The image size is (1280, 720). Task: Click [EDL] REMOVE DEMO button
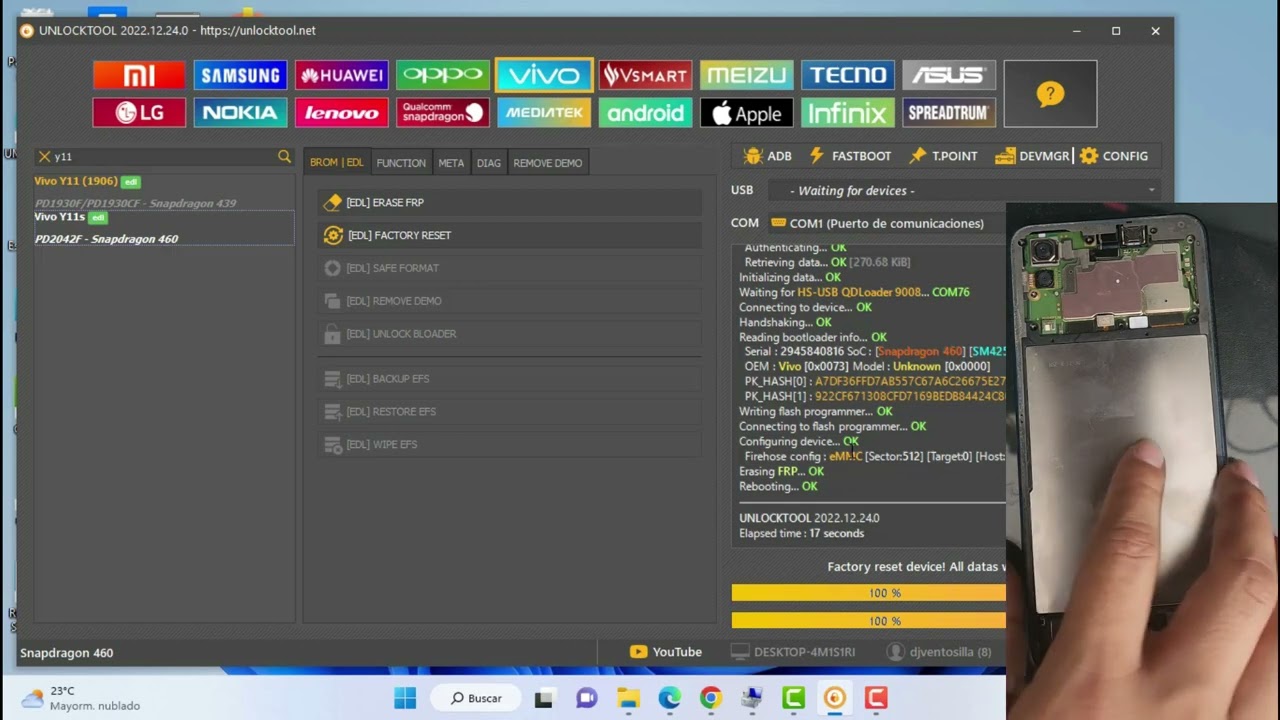coord(509,301)
